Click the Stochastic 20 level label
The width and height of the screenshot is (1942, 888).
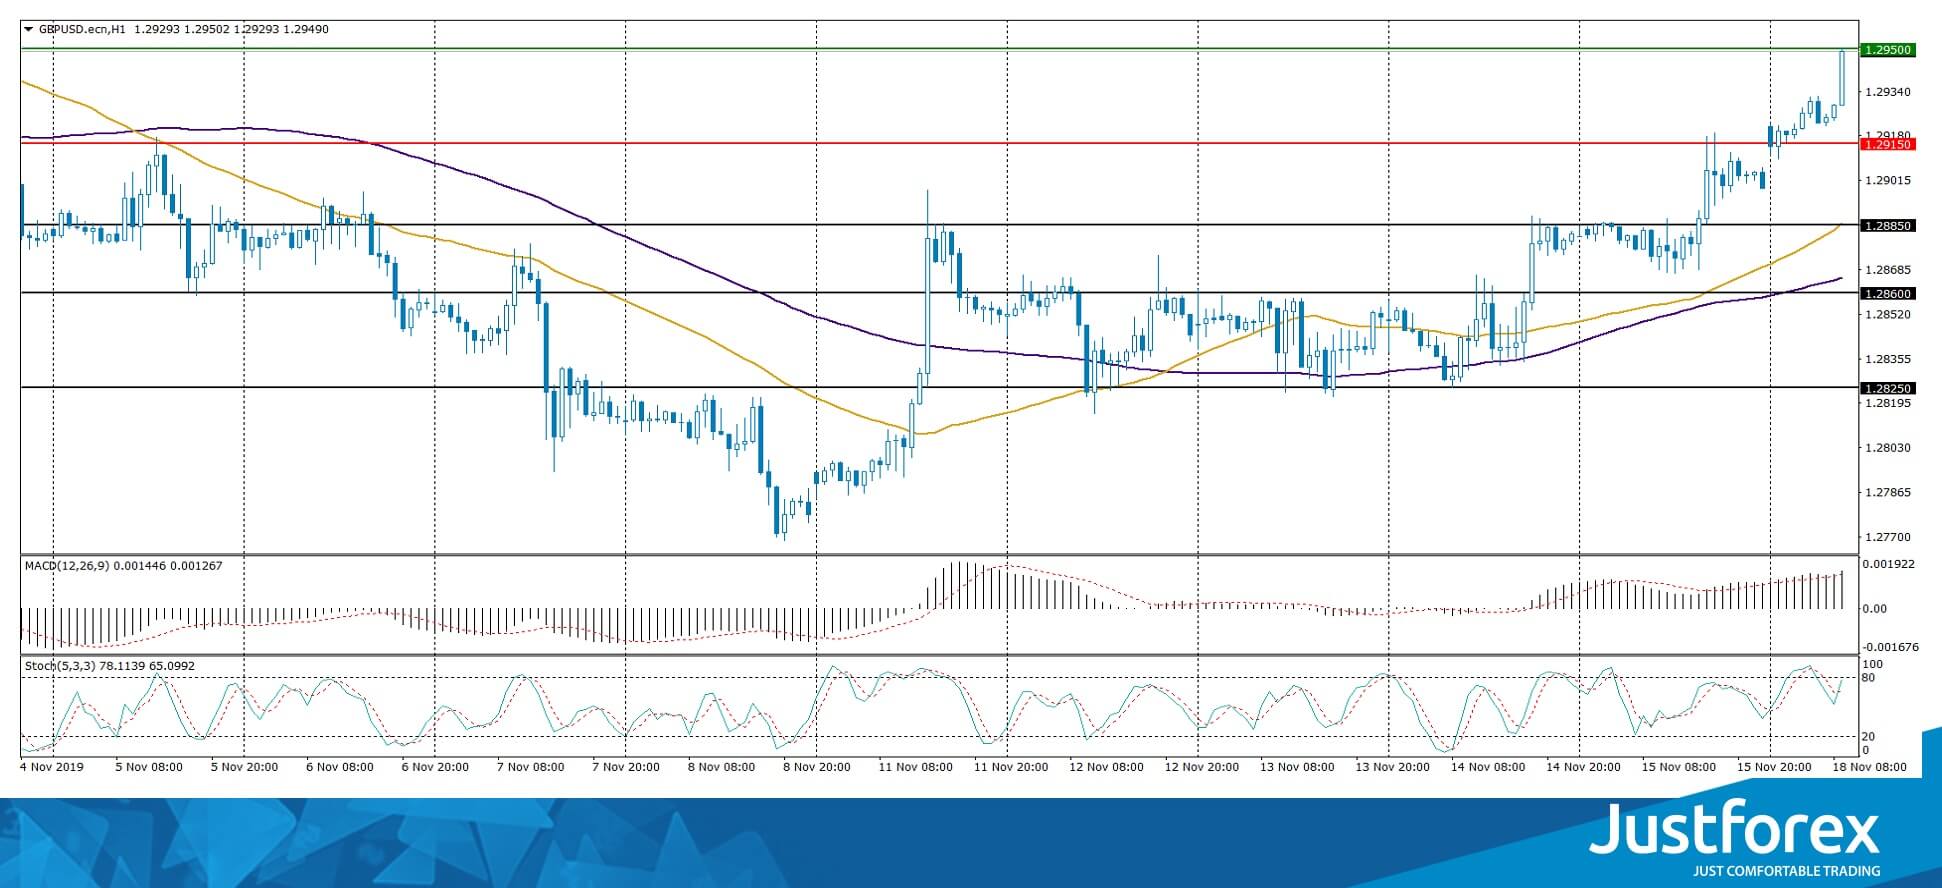(x=1869, y=737)
